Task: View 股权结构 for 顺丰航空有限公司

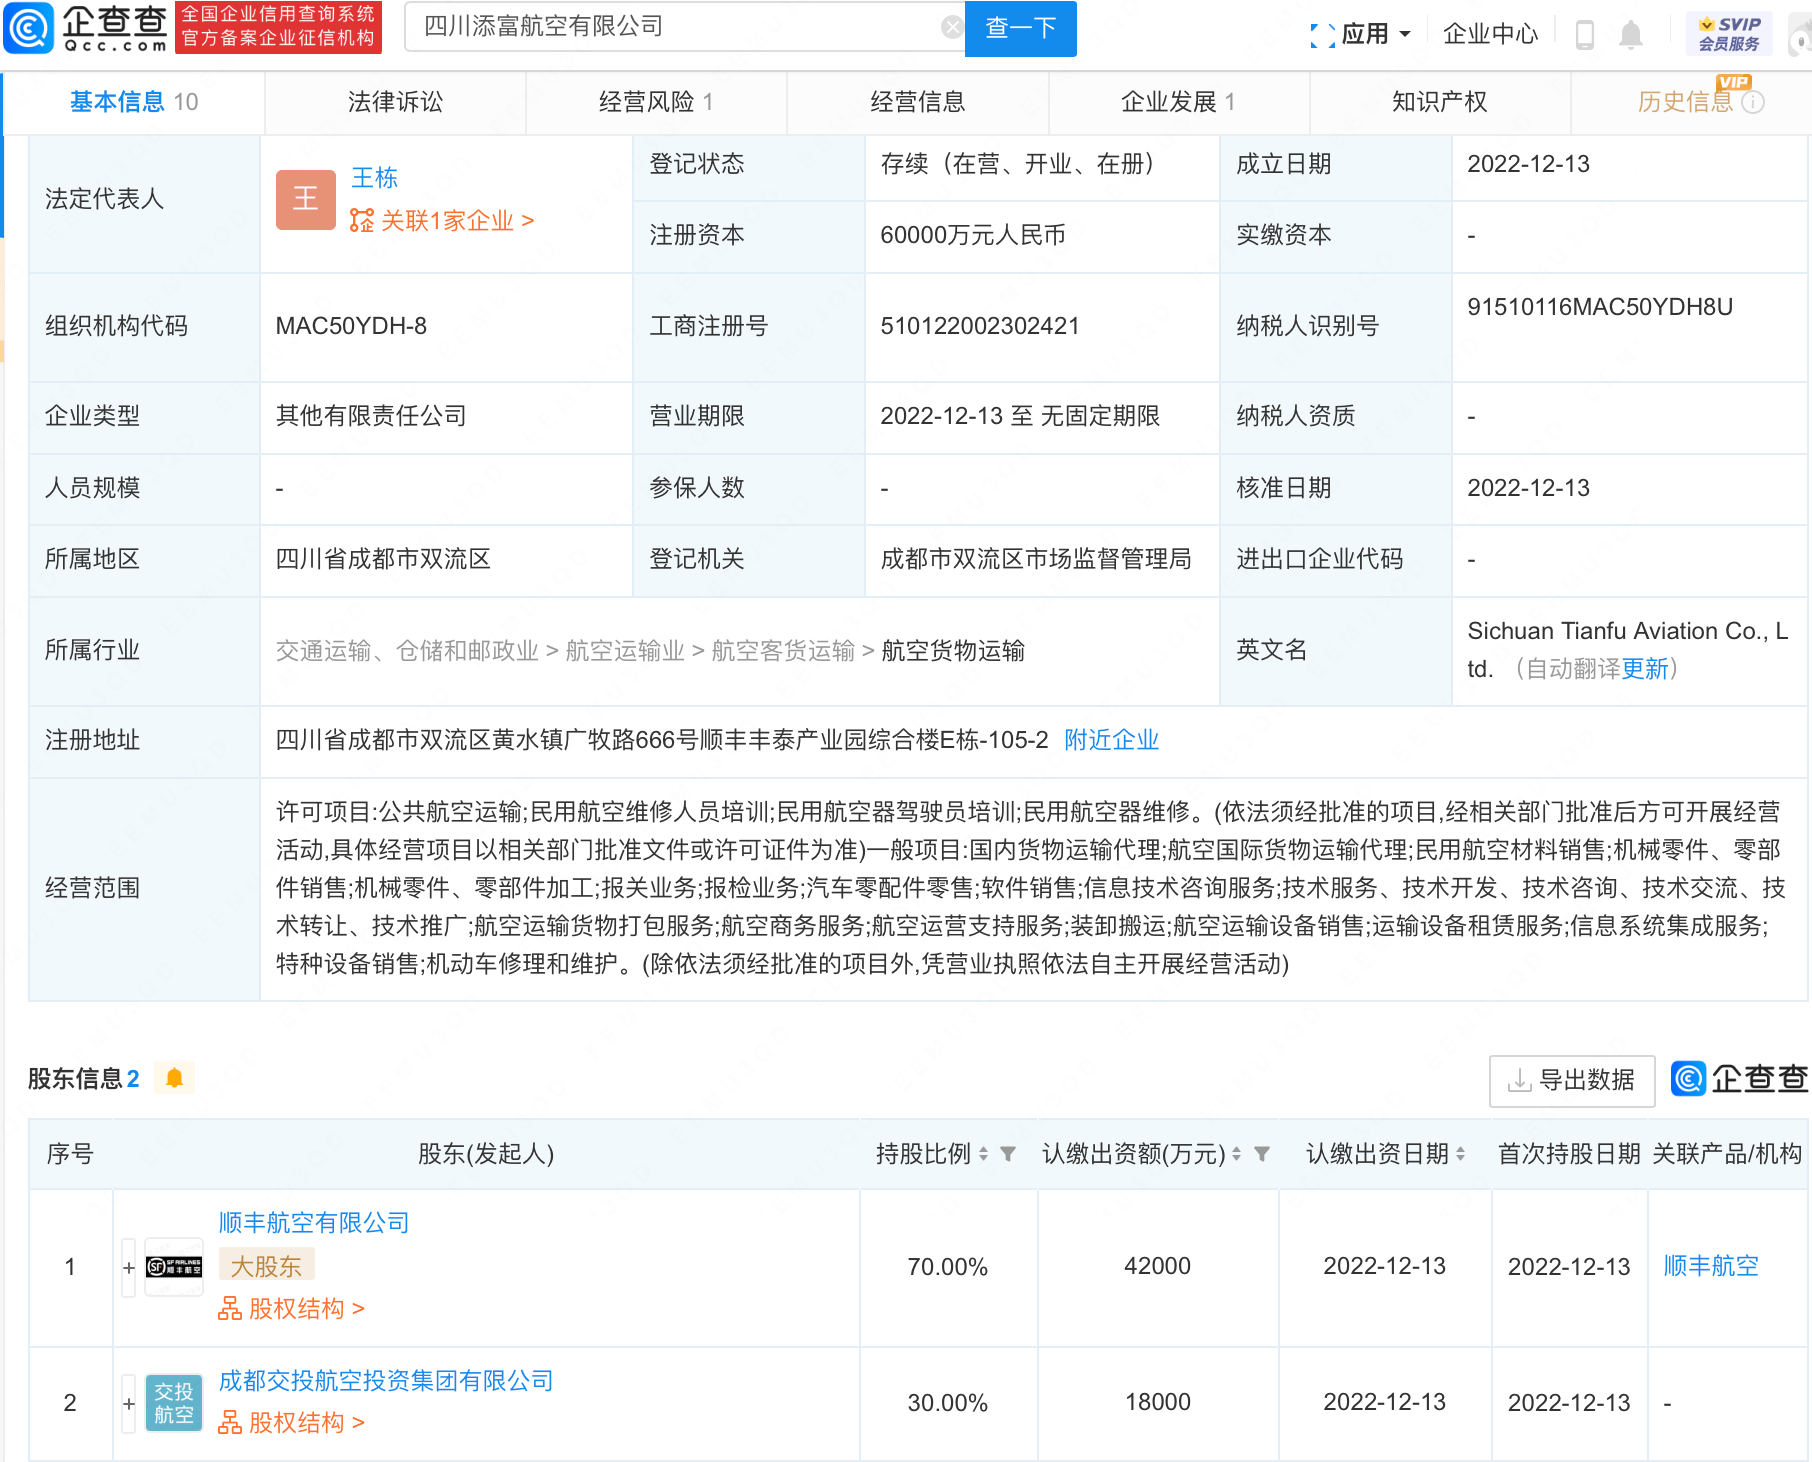Action: [x=291, y=1309]
